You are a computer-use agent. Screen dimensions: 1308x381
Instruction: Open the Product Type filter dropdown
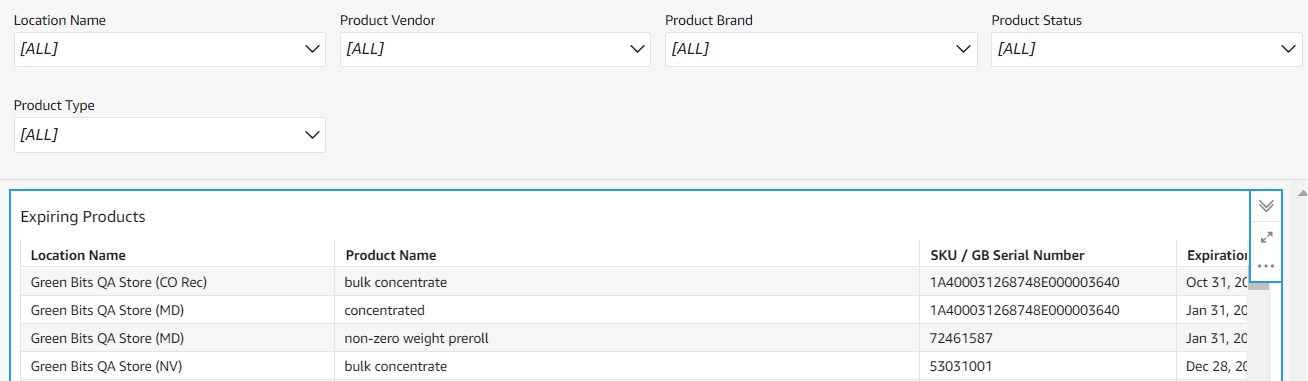(170, 135)
